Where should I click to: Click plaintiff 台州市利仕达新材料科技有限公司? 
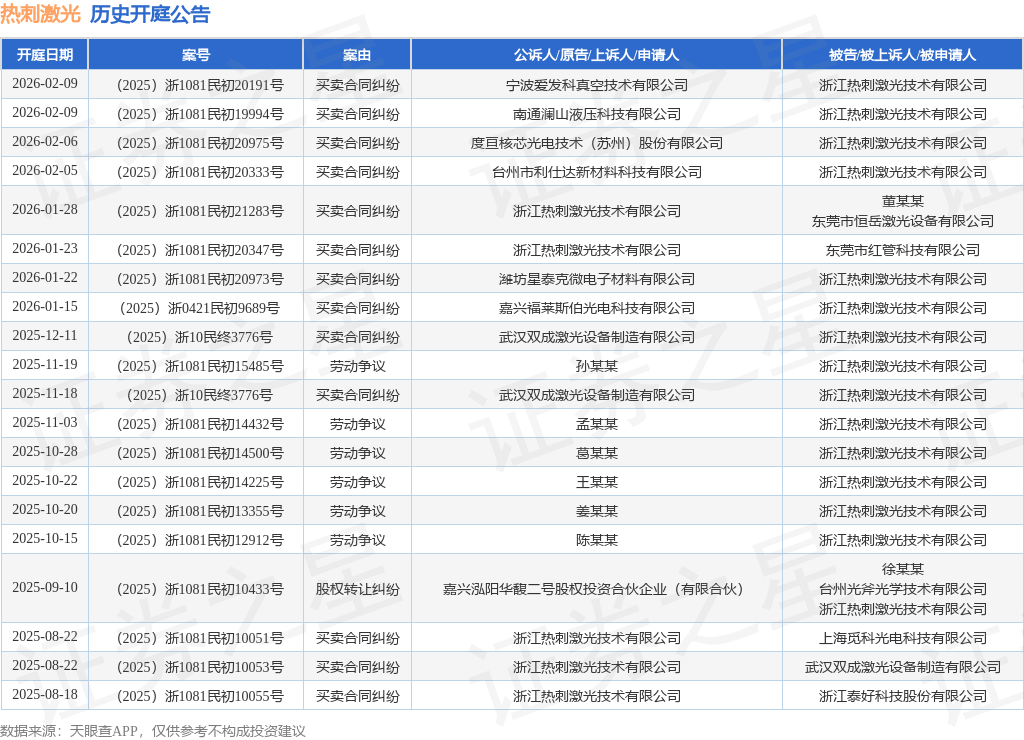click(x=597, y=172)
